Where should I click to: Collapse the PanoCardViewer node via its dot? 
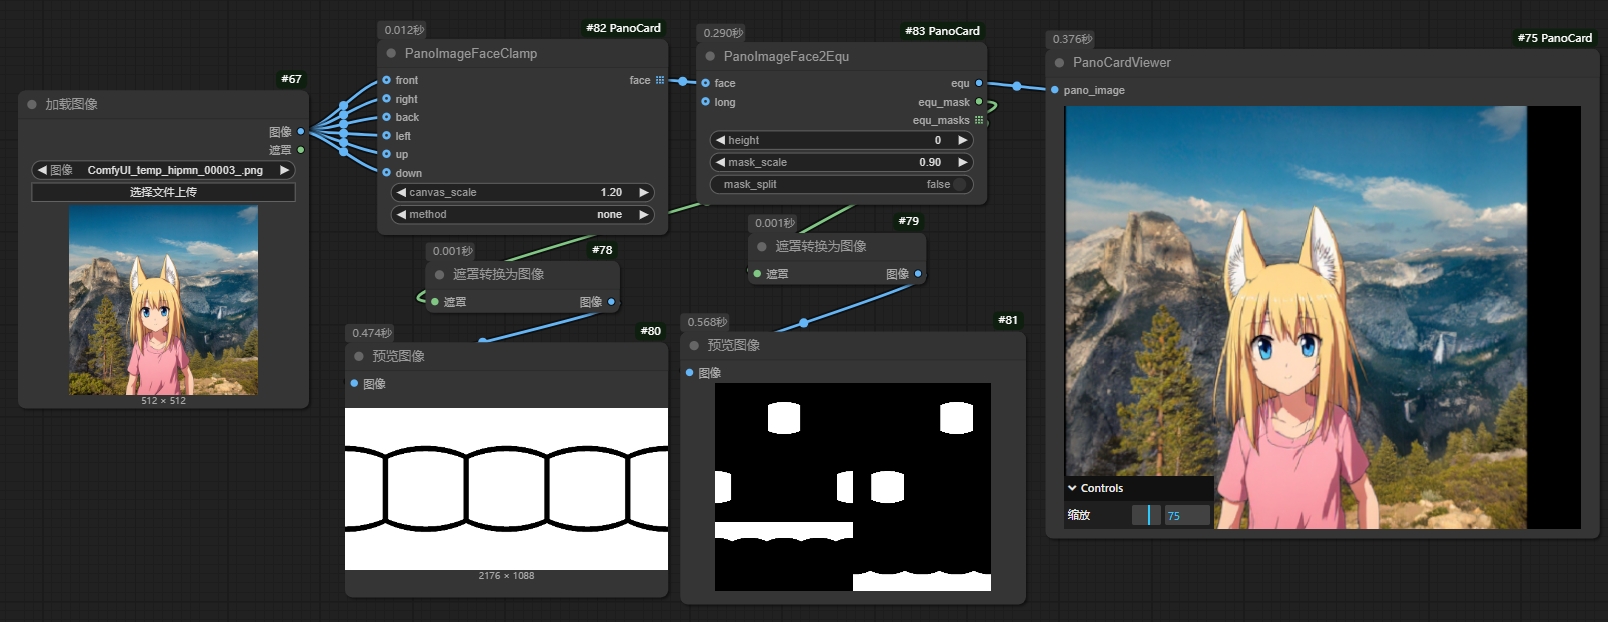(1059, 62)
